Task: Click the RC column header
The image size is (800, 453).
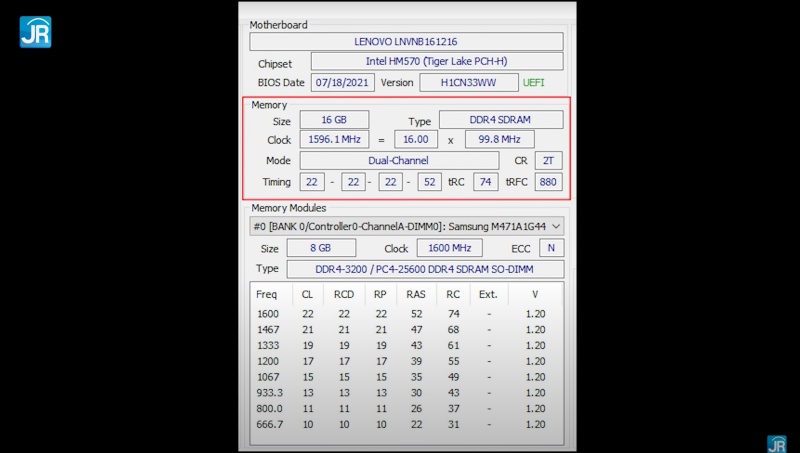Action: pos(453,294)
